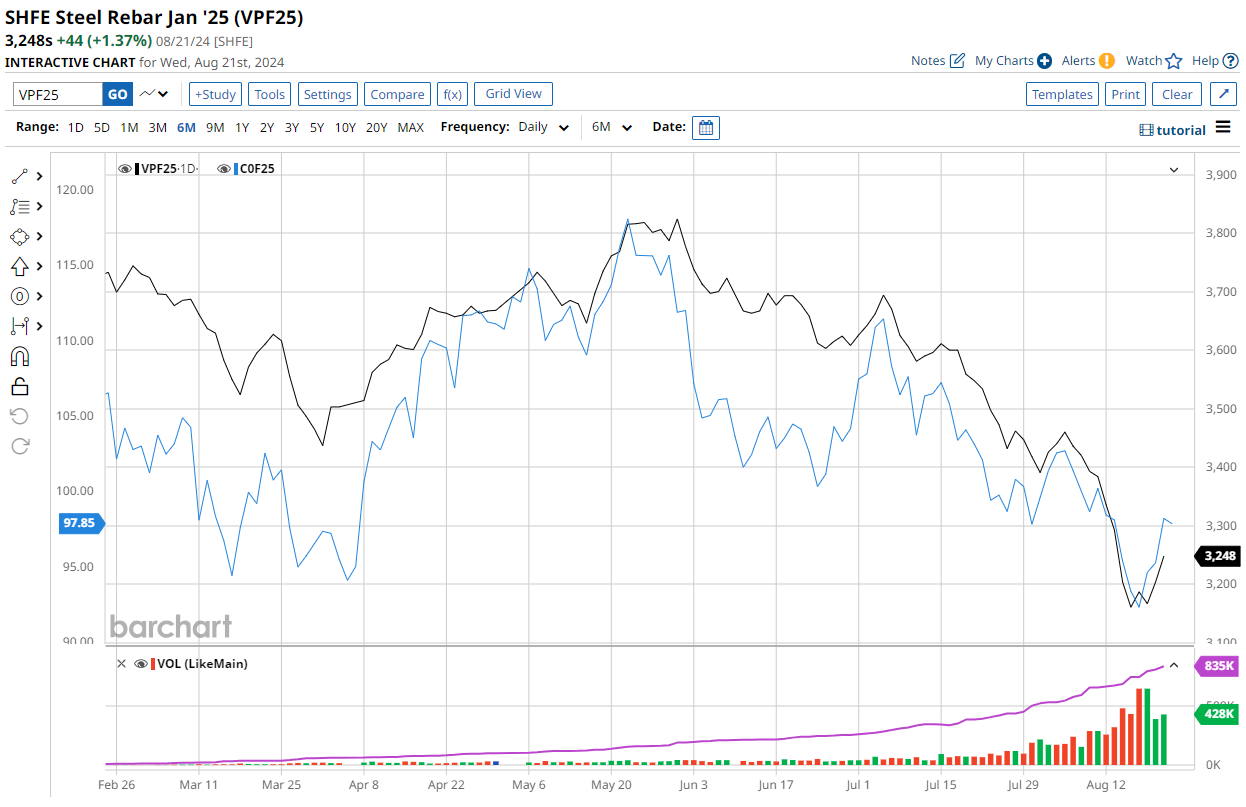Open the date picker calendar icon
Viewport: 1246px width, 807px height.
point(706,128)
